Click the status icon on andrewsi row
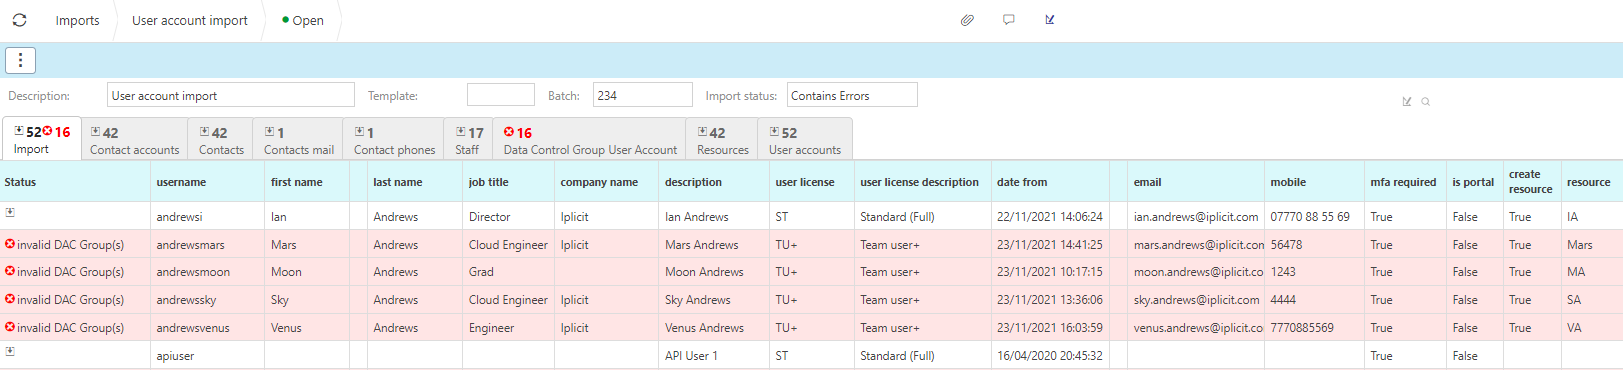The width and height of the screenshot is (1623, 370). (x=10, y=212)
